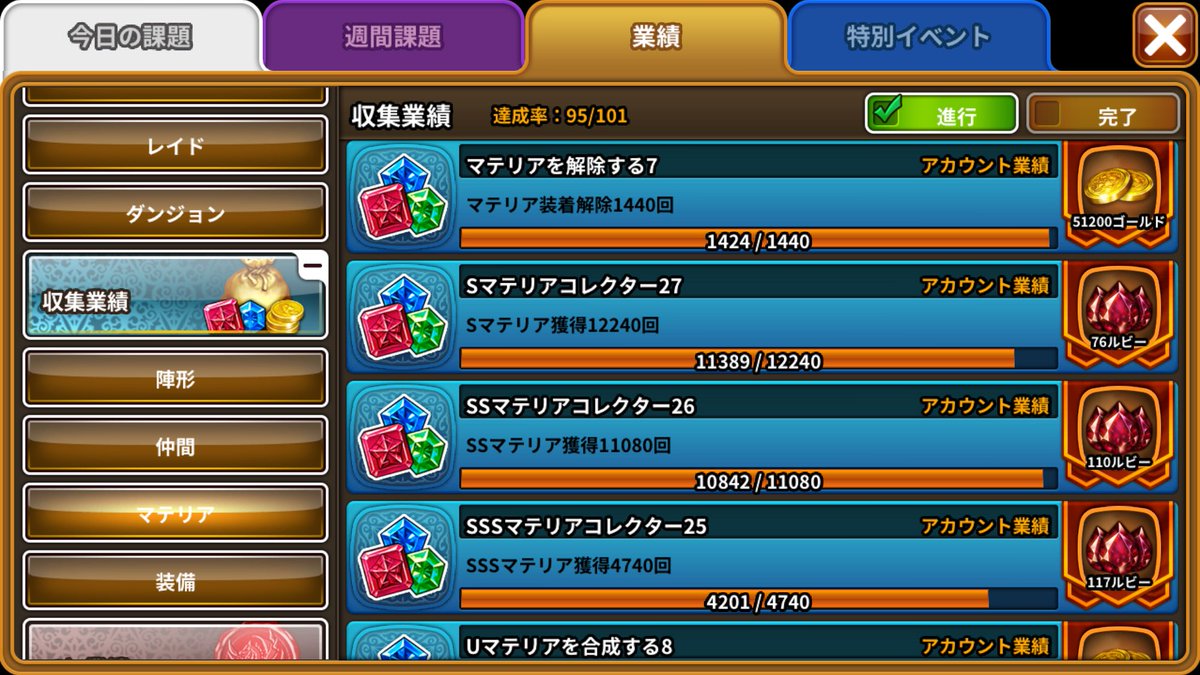Choose the 装備 subcategory
The height and width of the screenshot is (675, 1200).
click(175, 581)
